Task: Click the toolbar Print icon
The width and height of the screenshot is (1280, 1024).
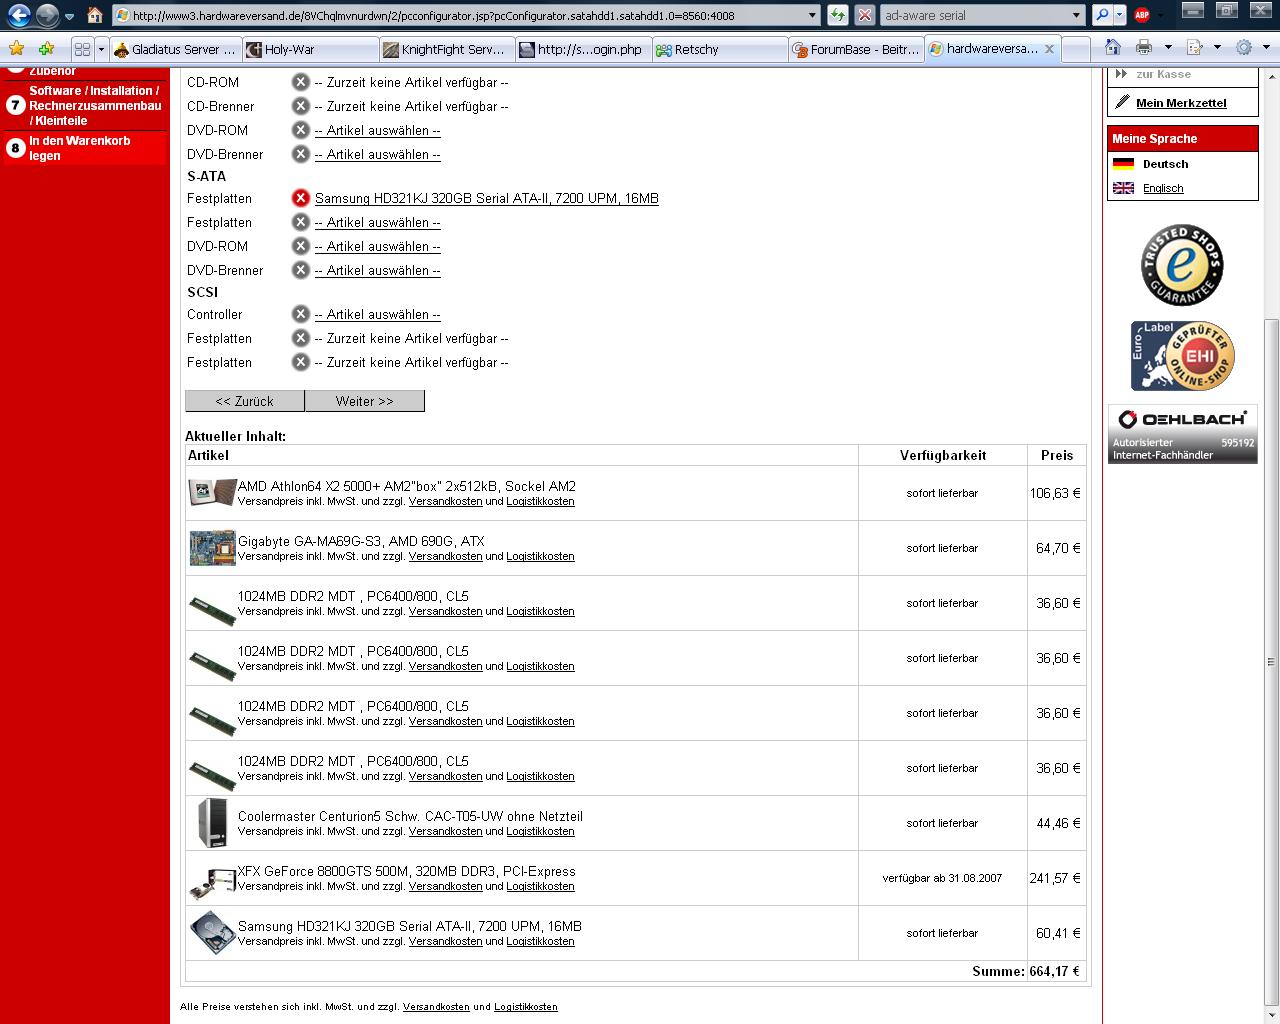Action: [x=1144, y=48]
